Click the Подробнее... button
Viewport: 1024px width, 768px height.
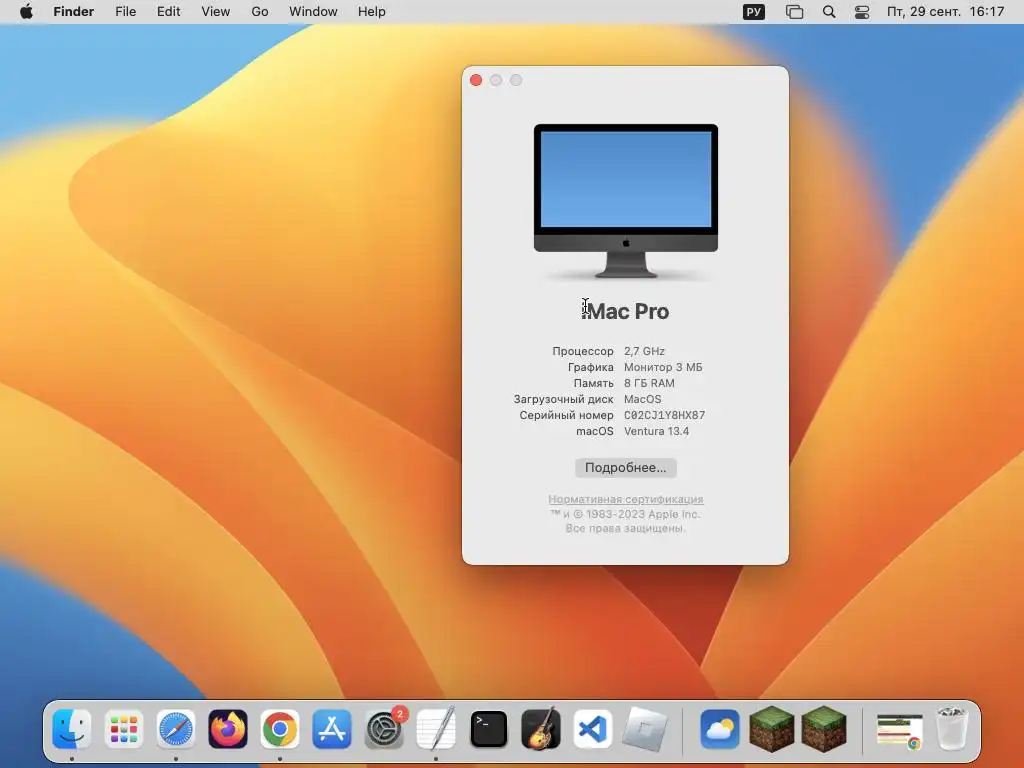626,468
